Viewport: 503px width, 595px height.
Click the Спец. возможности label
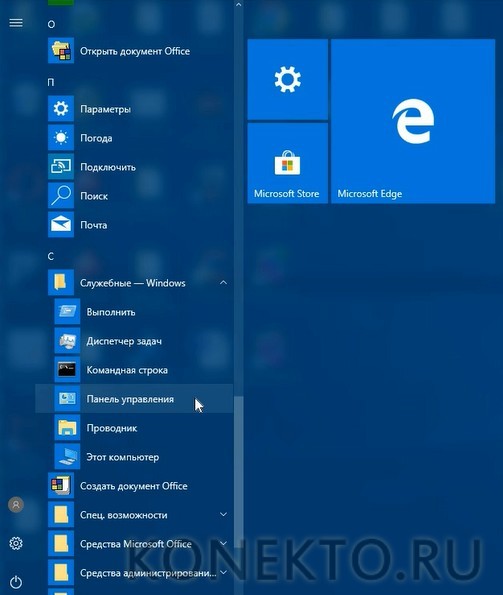(x=124, y=515)
